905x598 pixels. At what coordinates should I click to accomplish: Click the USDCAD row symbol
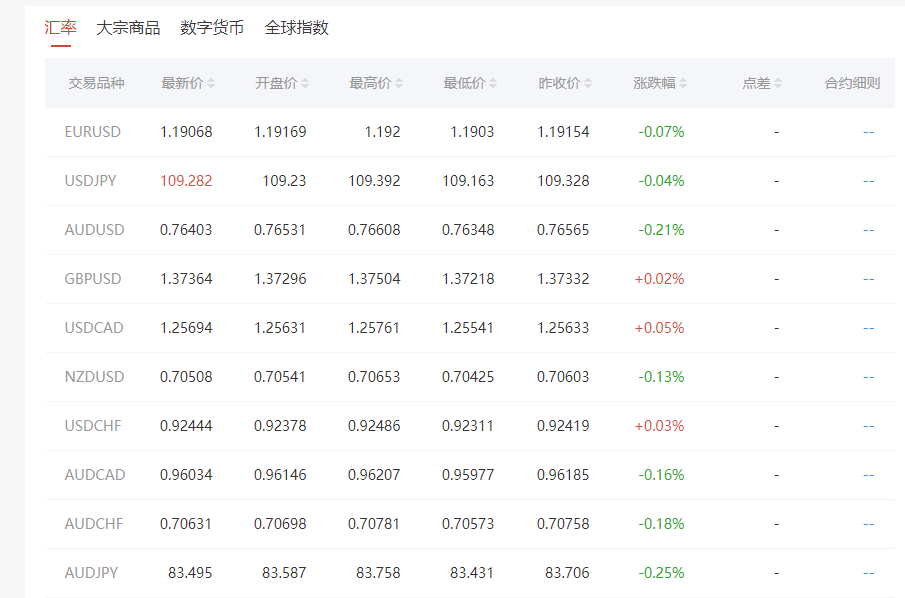tap(93, 328)
